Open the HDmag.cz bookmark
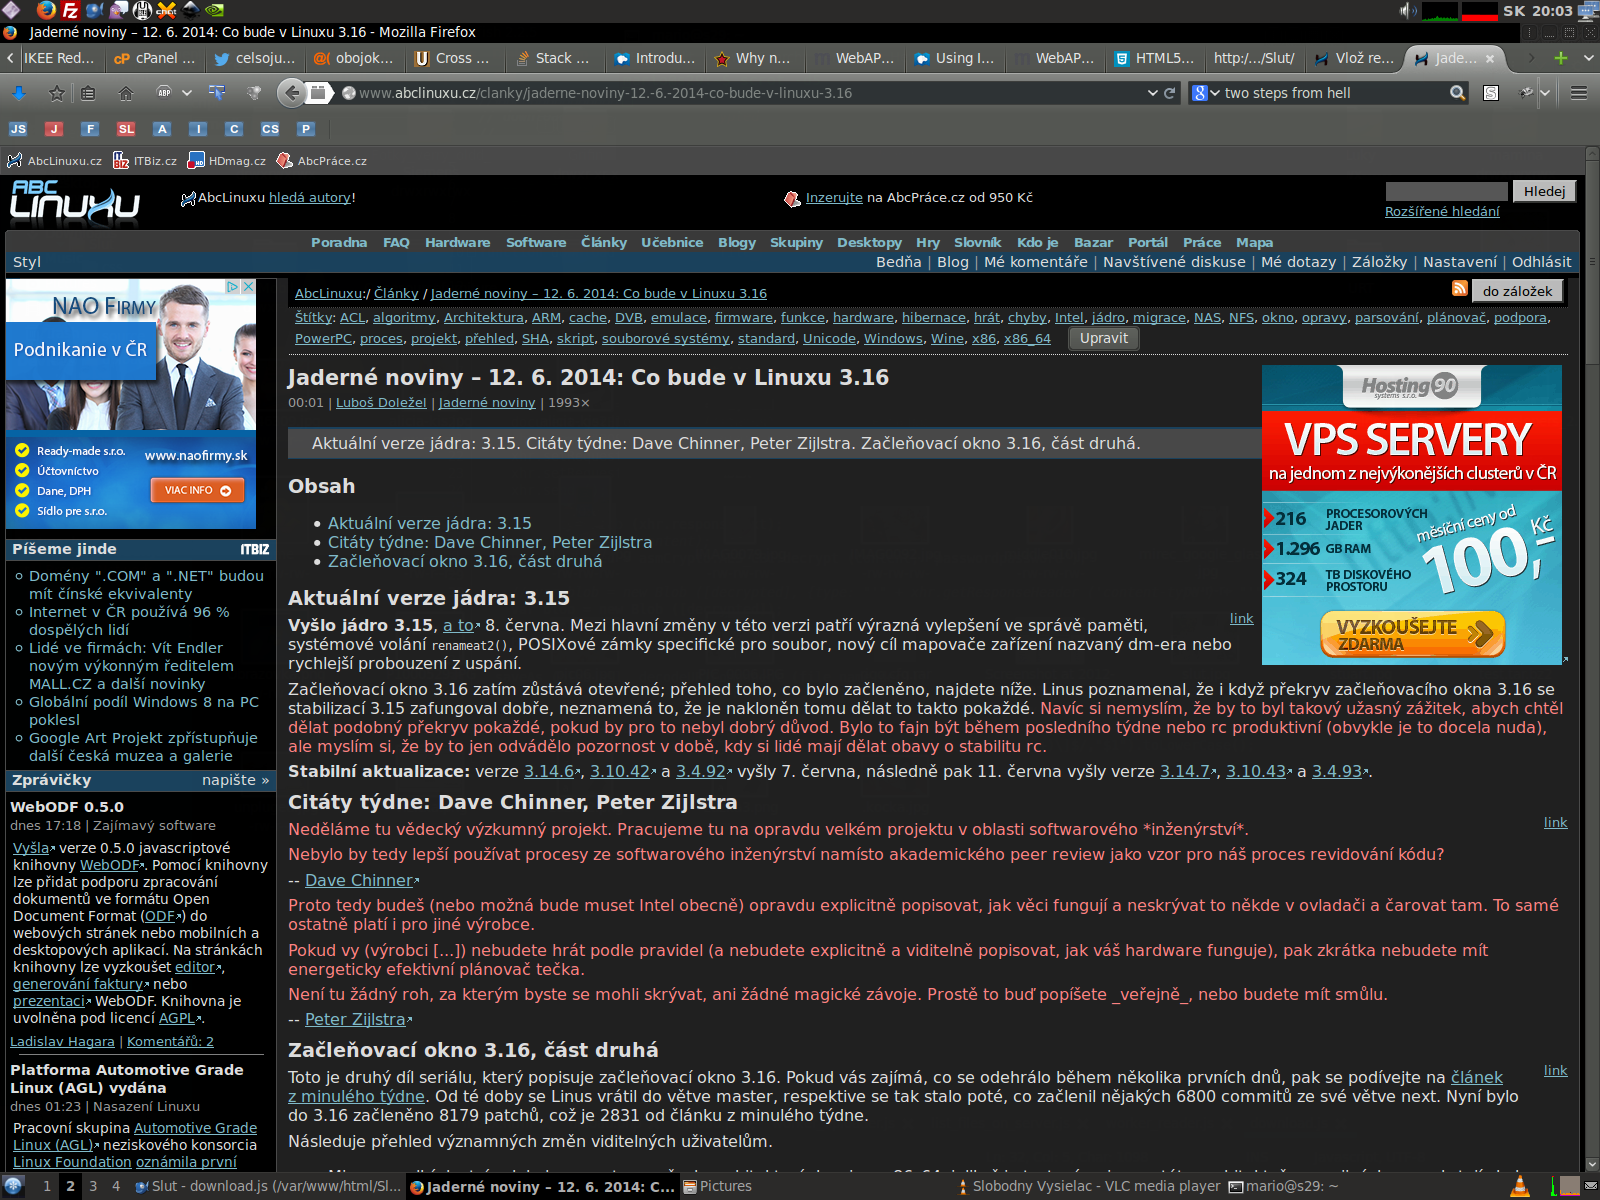The image size is (1600, 1200). click(x=227, y=161)
